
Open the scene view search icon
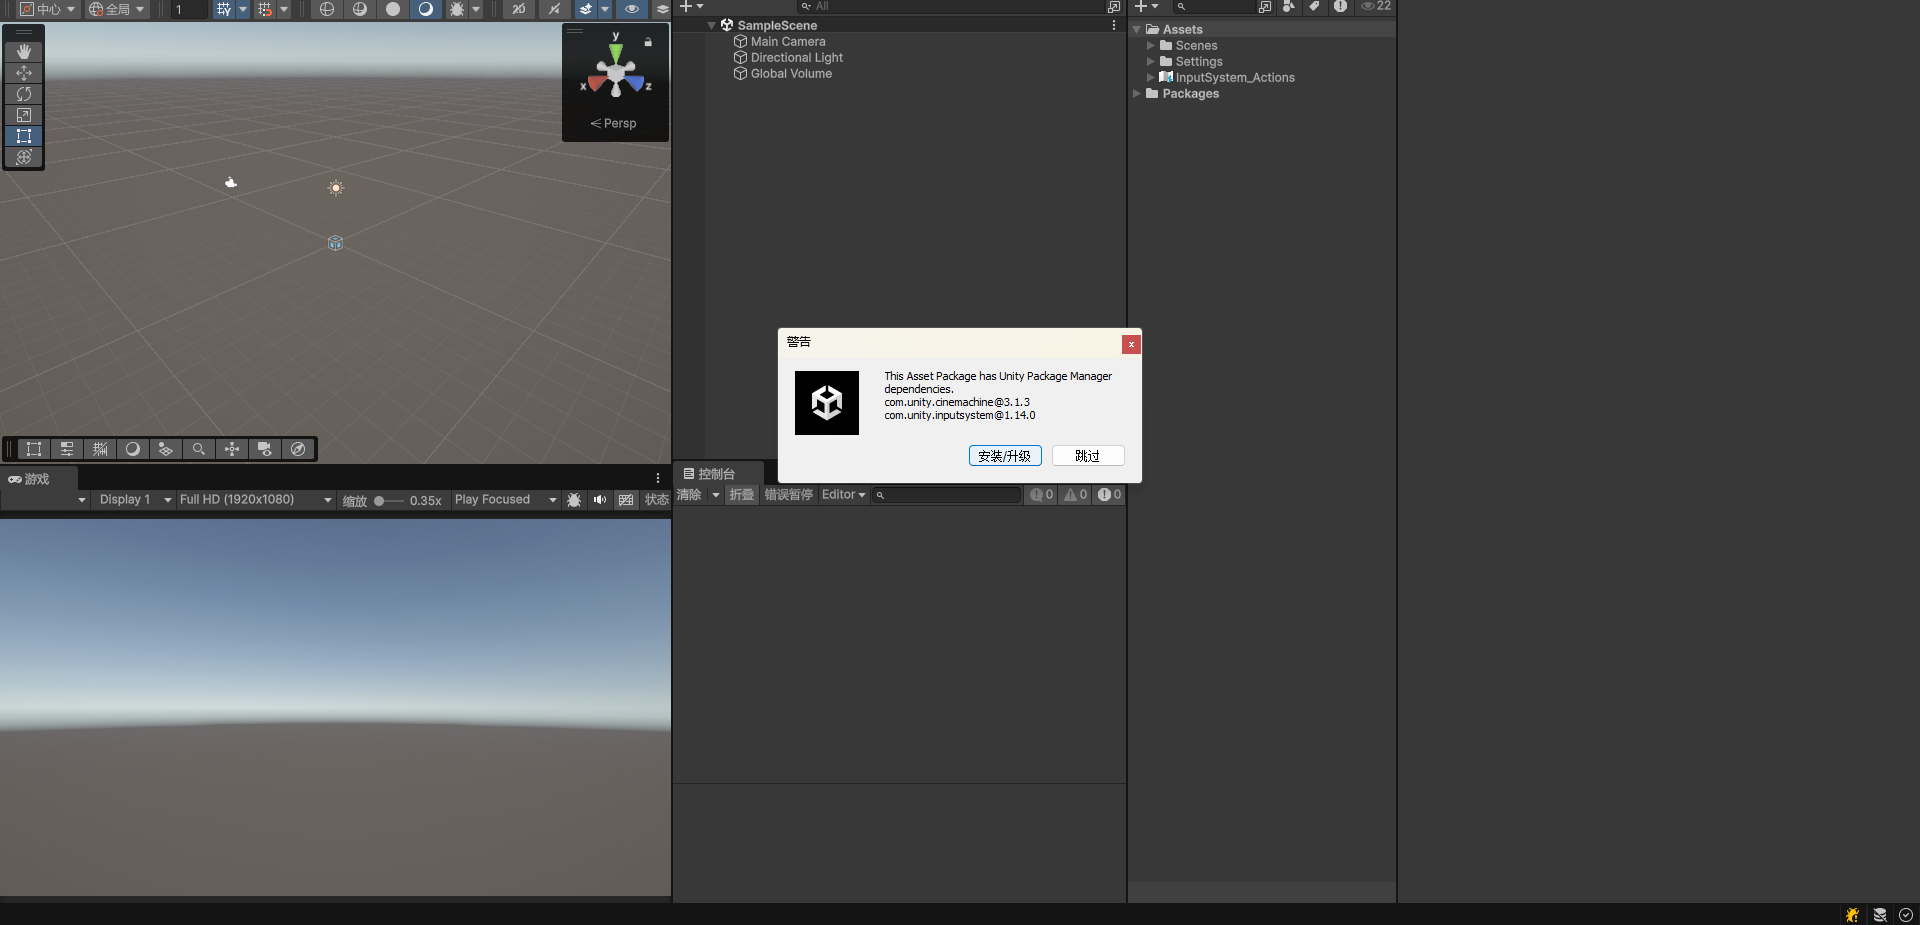(x=199, y=449)
